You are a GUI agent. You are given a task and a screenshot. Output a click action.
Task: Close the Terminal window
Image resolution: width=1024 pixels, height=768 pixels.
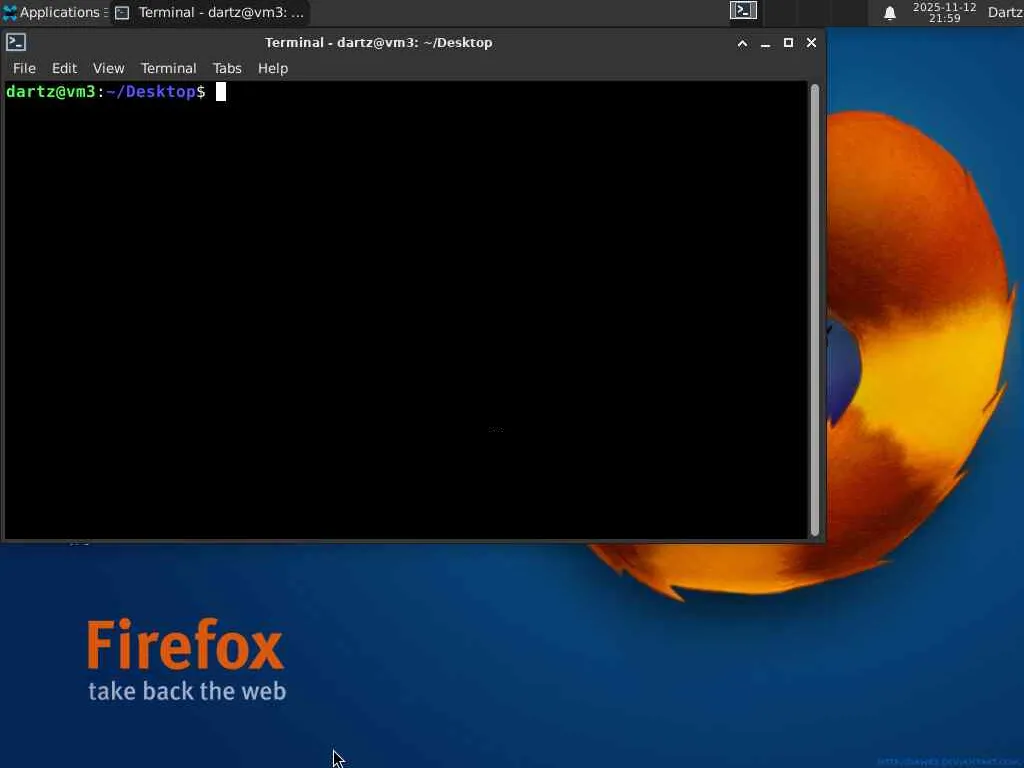811,42
